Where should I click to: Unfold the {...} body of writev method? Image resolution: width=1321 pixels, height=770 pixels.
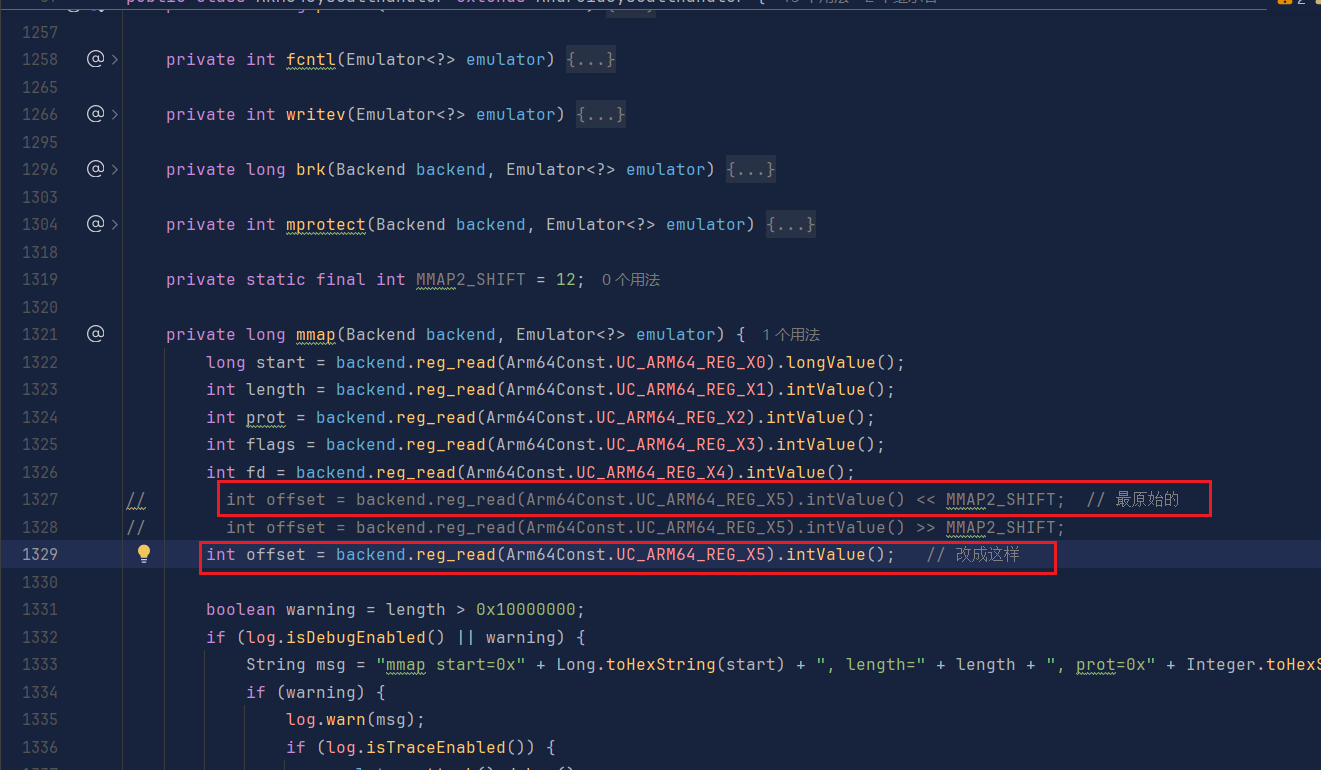[601, 115]
